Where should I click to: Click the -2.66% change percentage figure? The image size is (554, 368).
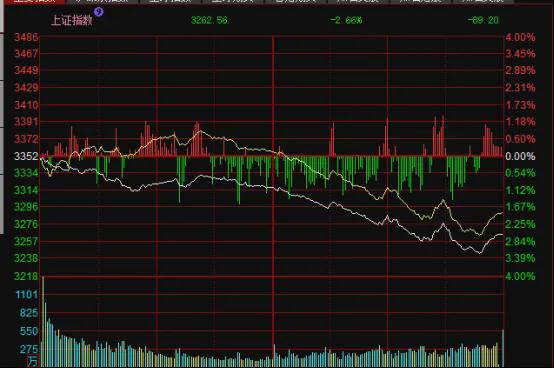coord(346,20)
